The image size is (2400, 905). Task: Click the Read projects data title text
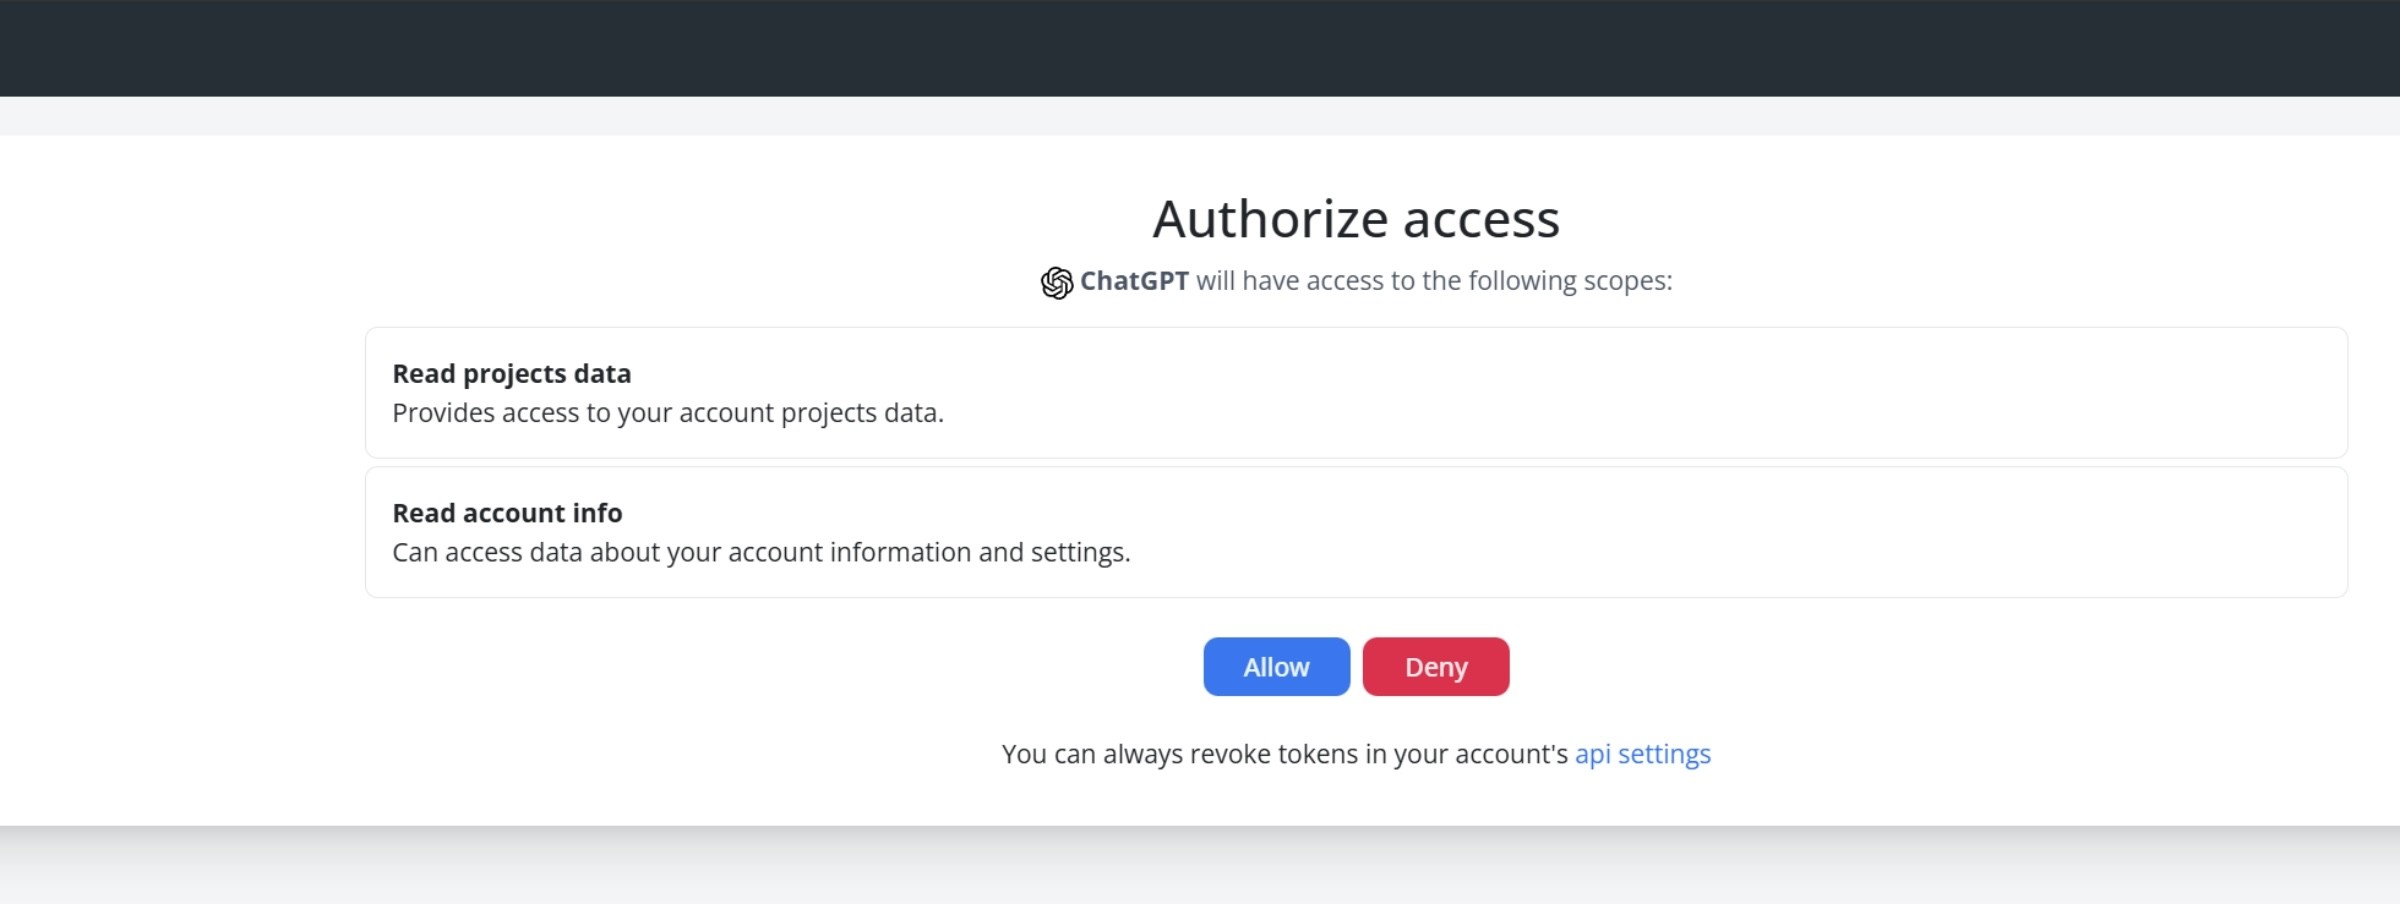click(x=512, y=373)
